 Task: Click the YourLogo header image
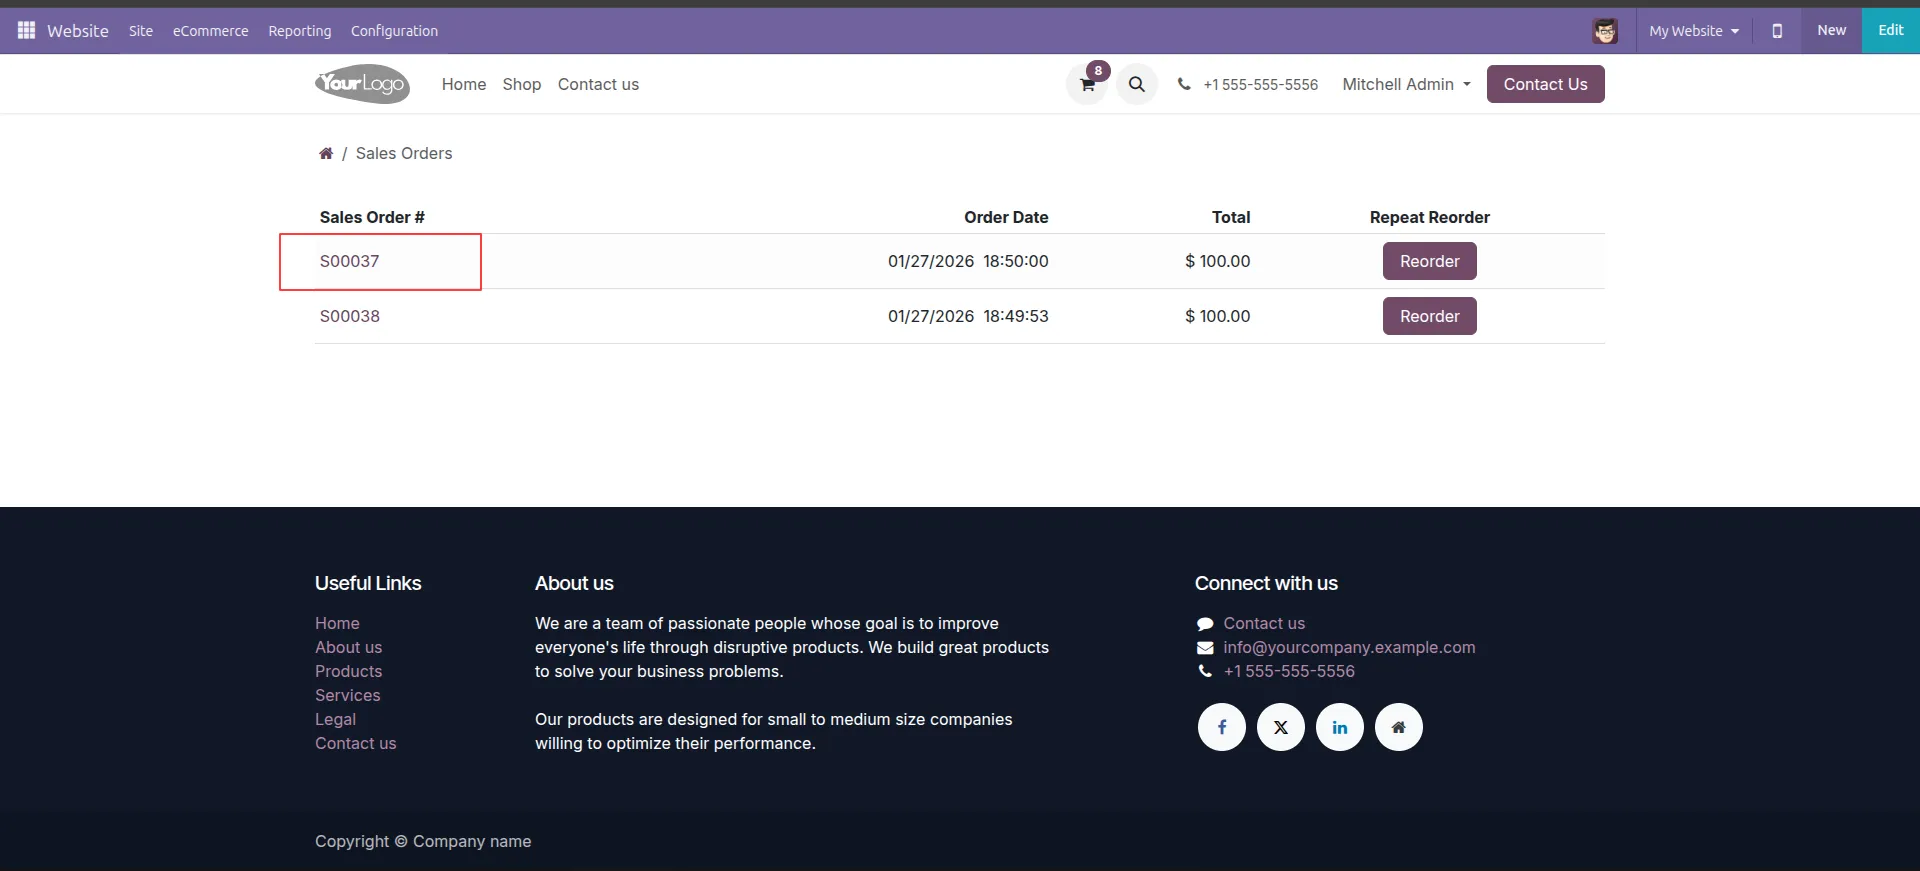pyautogui.click(x=362, y=84)
